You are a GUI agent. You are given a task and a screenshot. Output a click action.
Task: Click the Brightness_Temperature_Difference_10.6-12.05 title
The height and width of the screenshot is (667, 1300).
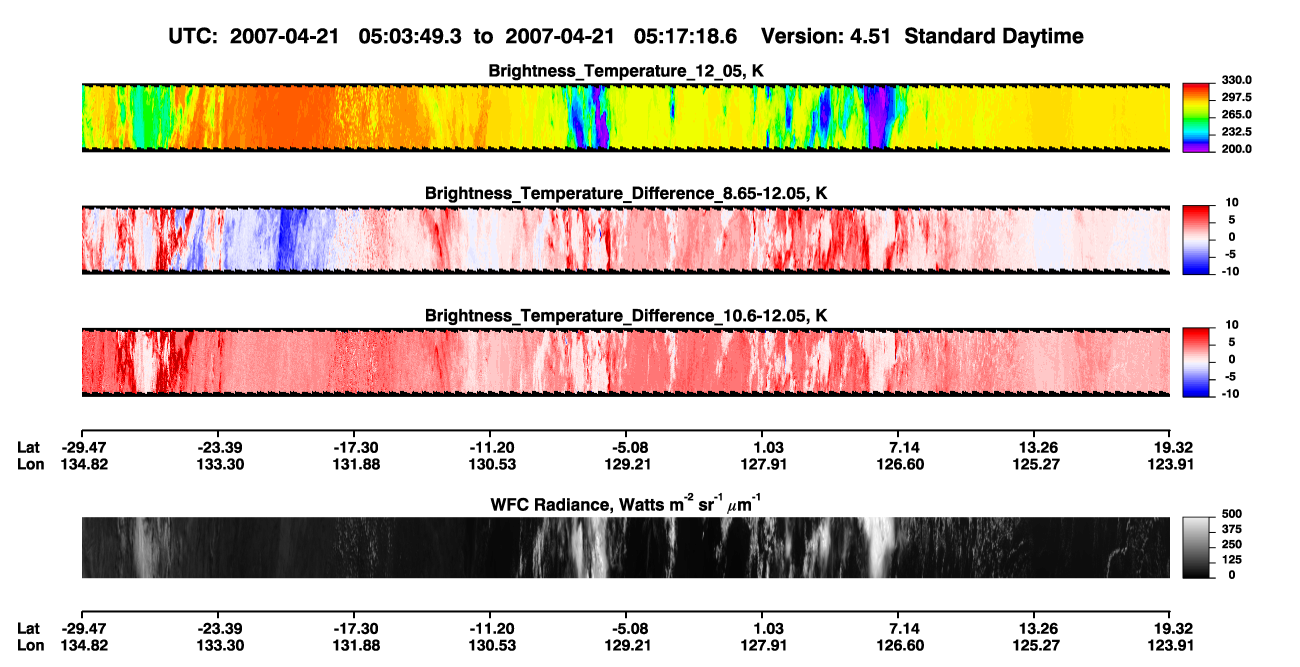(x=626, y=316)
